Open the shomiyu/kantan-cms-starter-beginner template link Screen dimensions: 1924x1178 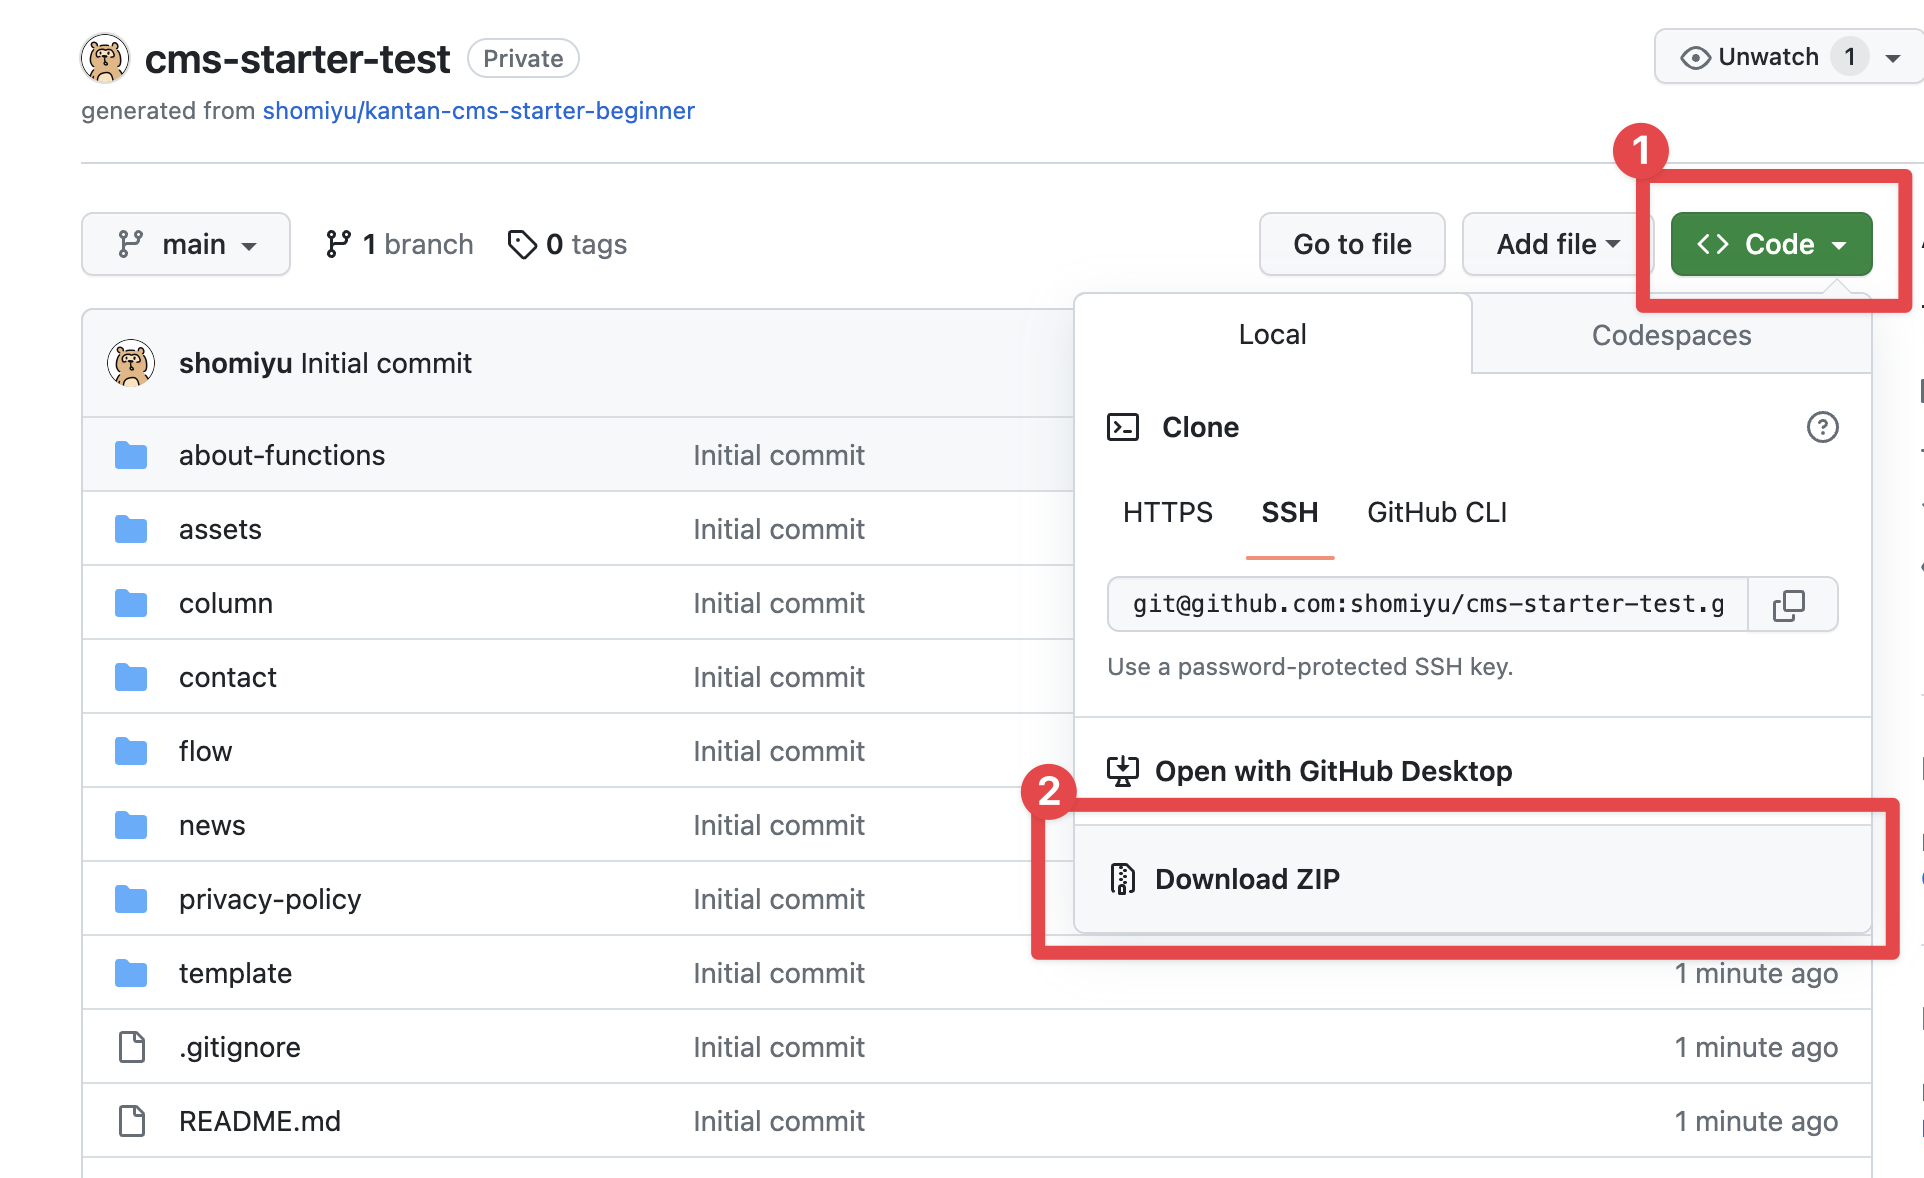478,111
